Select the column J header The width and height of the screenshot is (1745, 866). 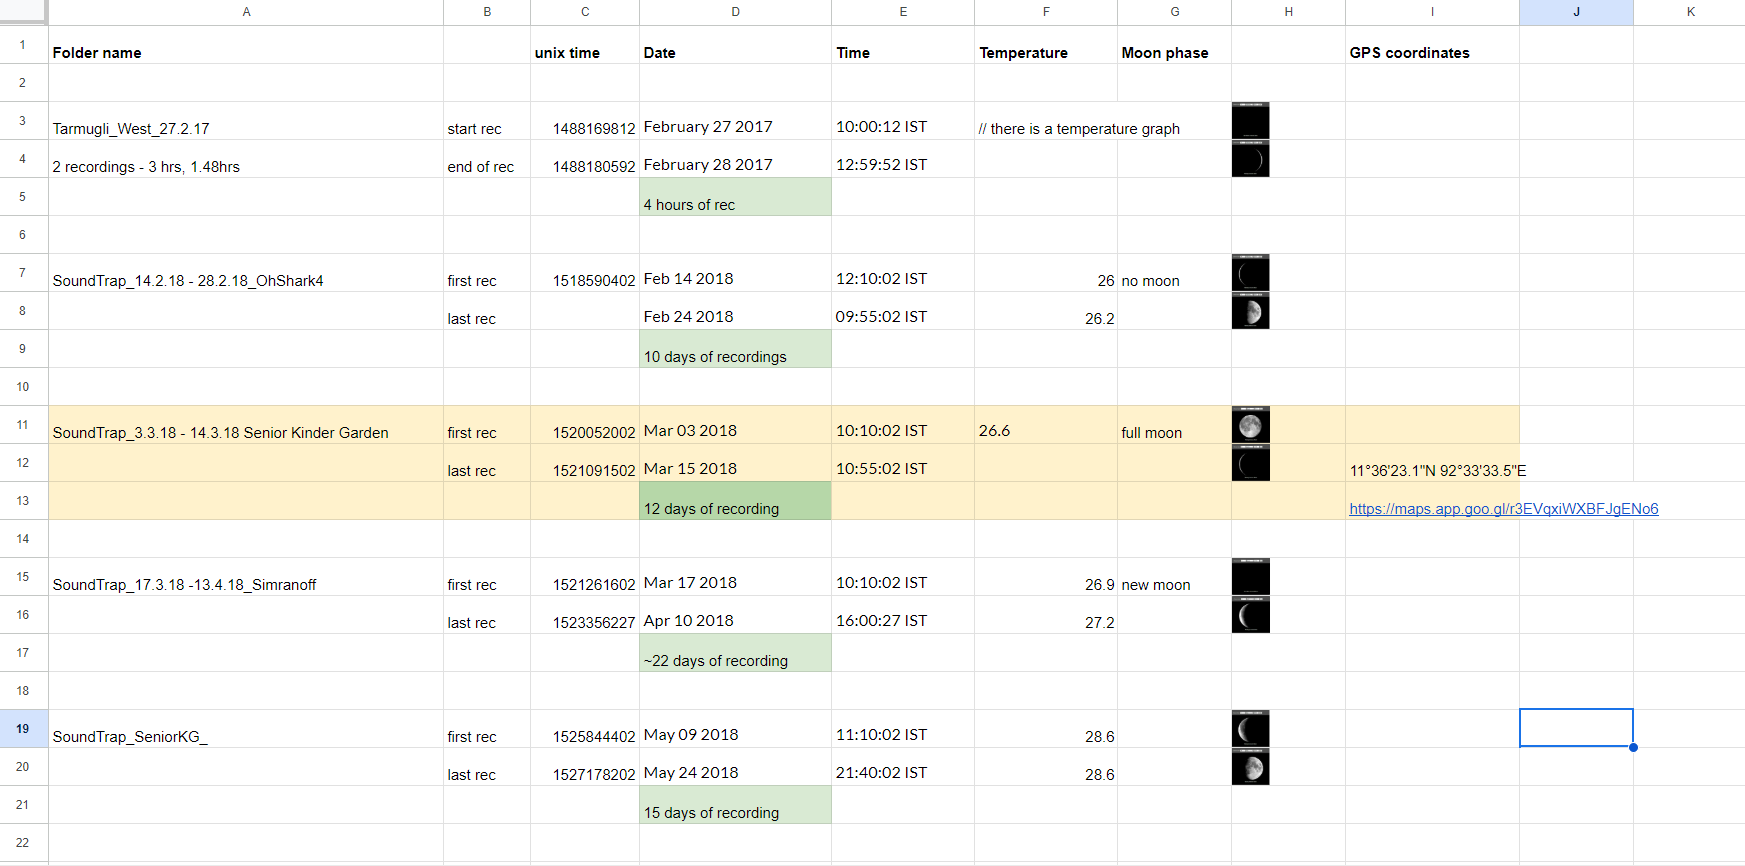1576,12
